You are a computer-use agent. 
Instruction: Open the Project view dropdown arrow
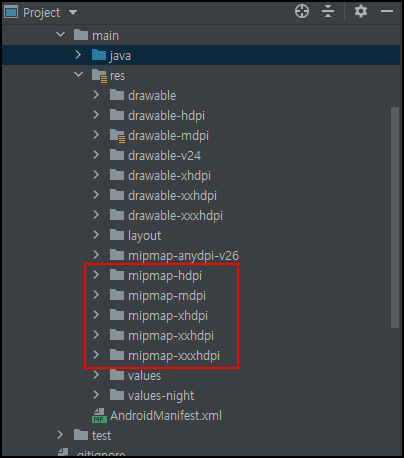[73, 13]
